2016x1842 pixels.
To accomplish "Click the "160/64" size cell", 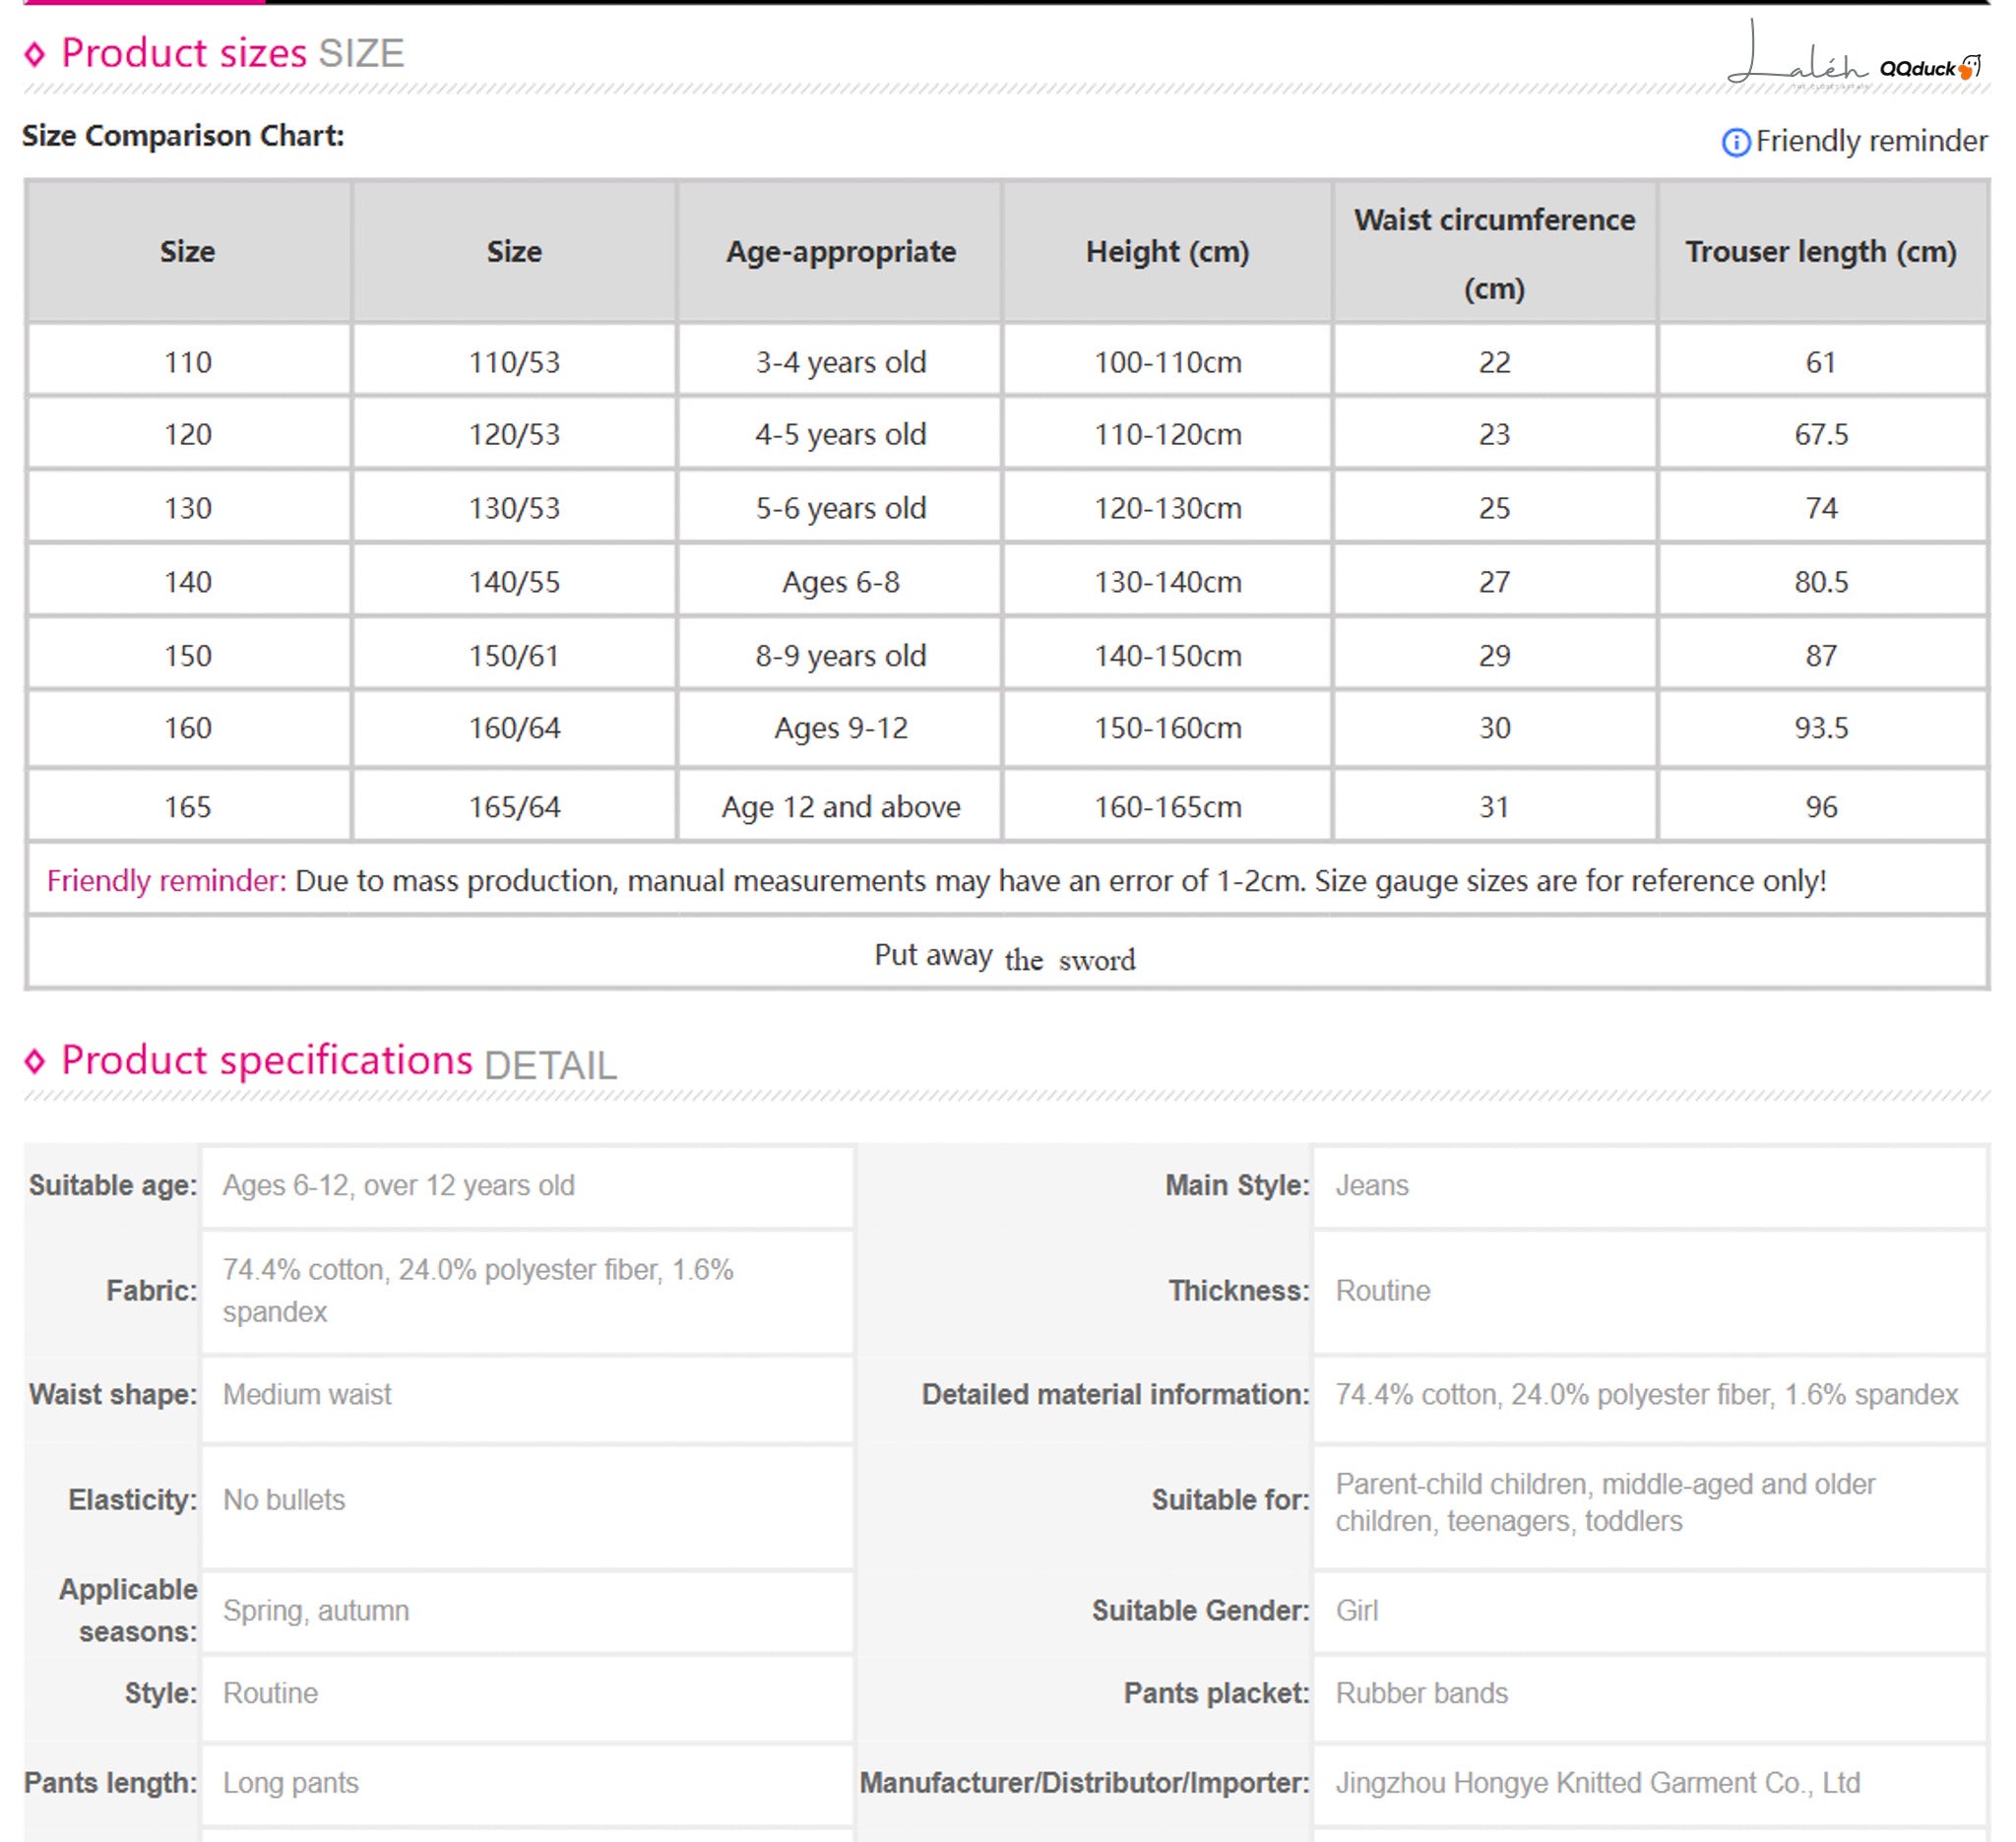I will (x=514, y=728).
